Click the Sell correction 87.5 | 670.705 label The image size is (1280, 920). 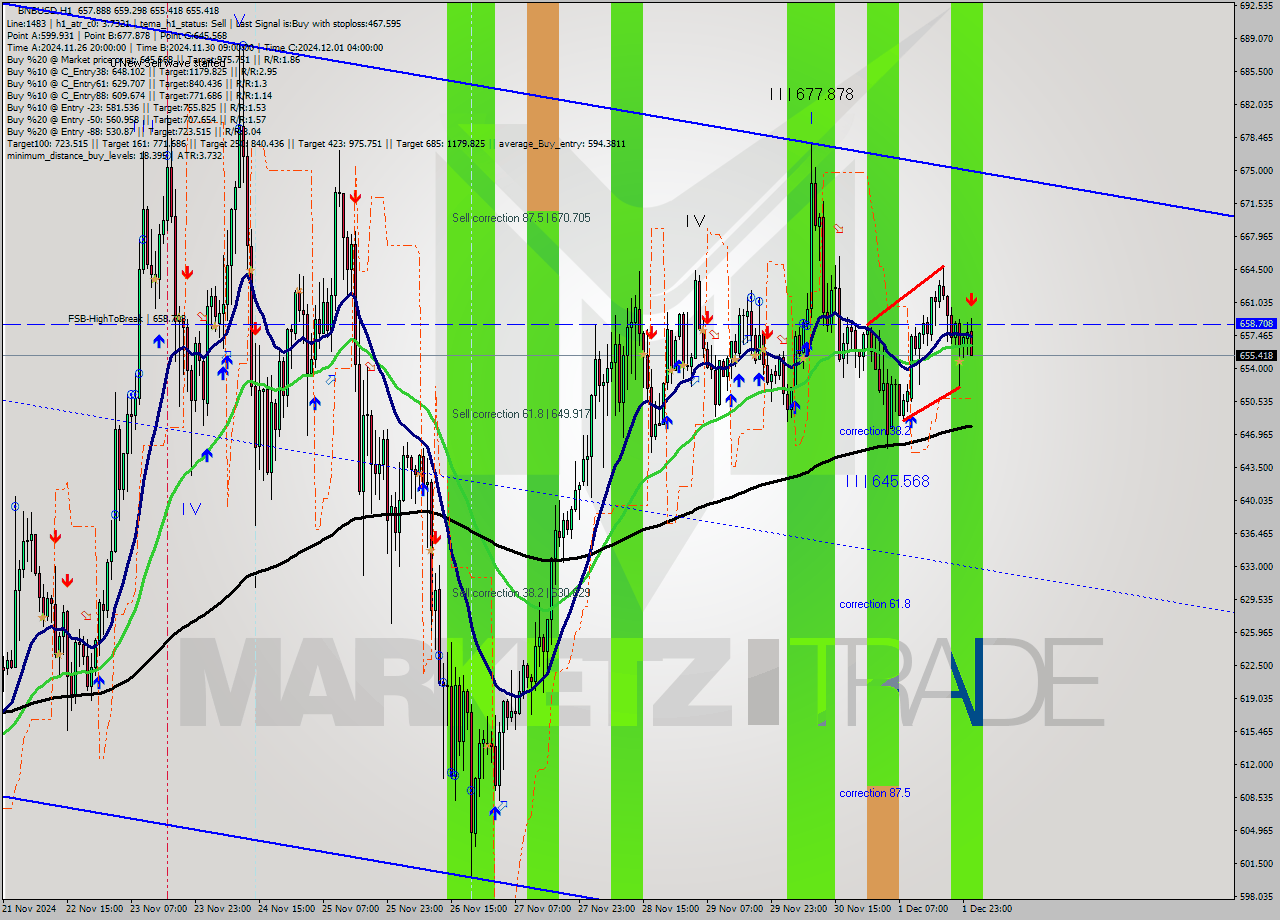click(x=521, y=218)
